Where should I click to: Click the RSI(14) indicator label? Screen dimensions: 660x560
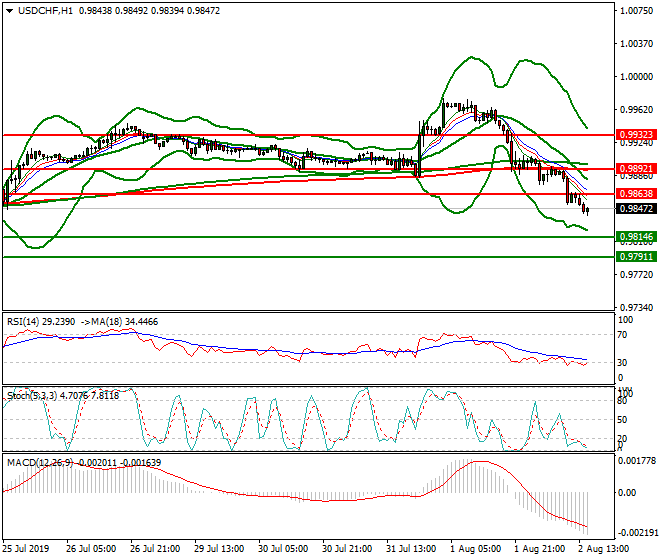click(x=24, y=321)
